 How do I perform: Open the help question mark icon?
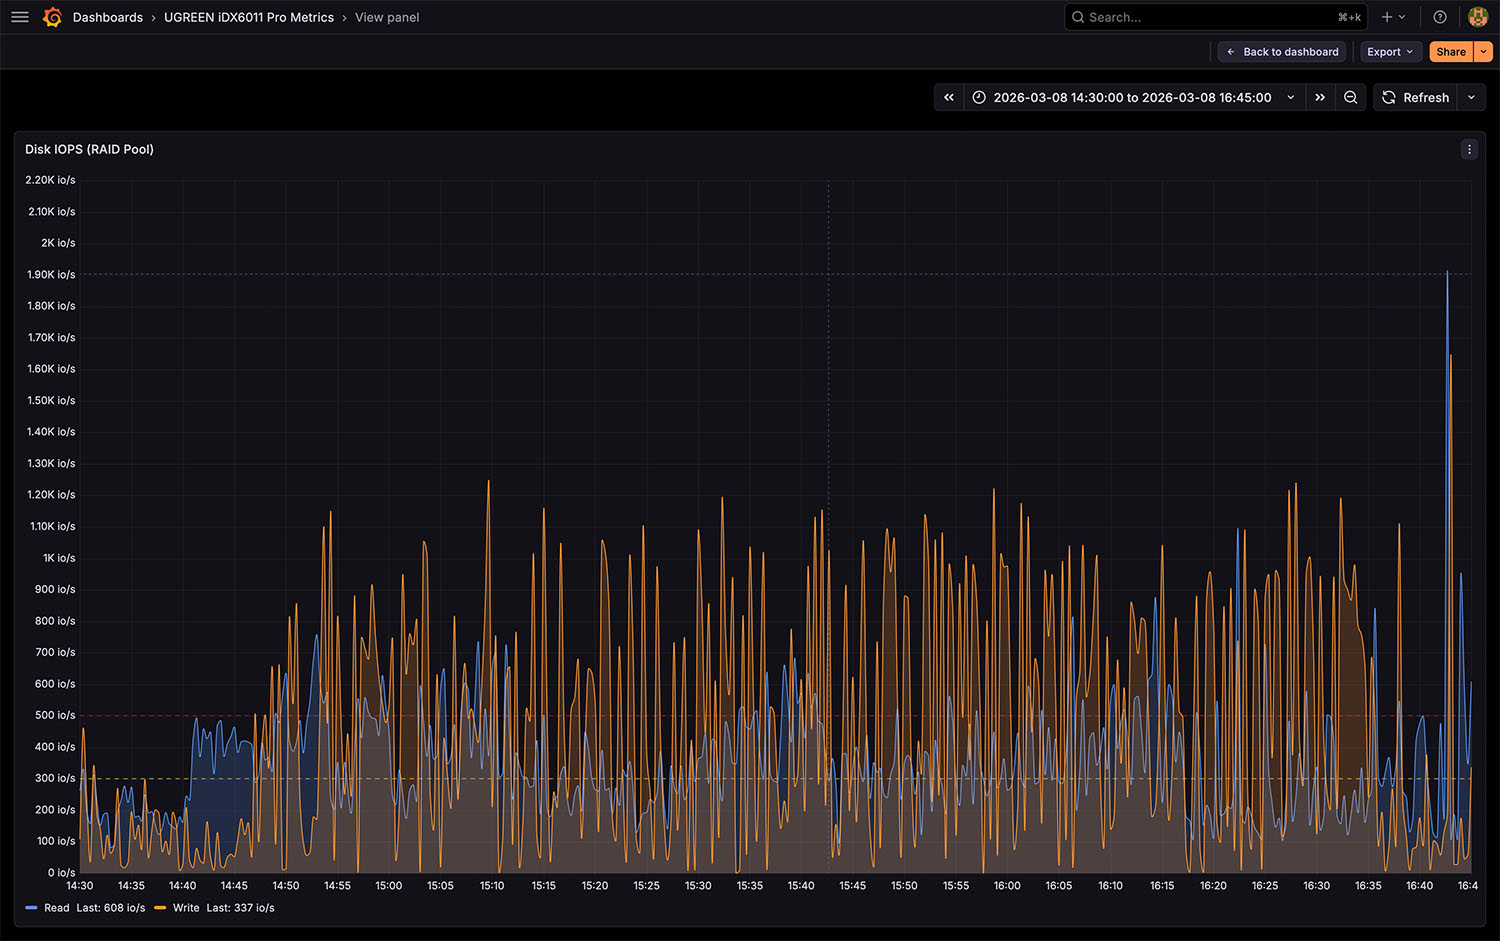click(x=1440, y=17)
